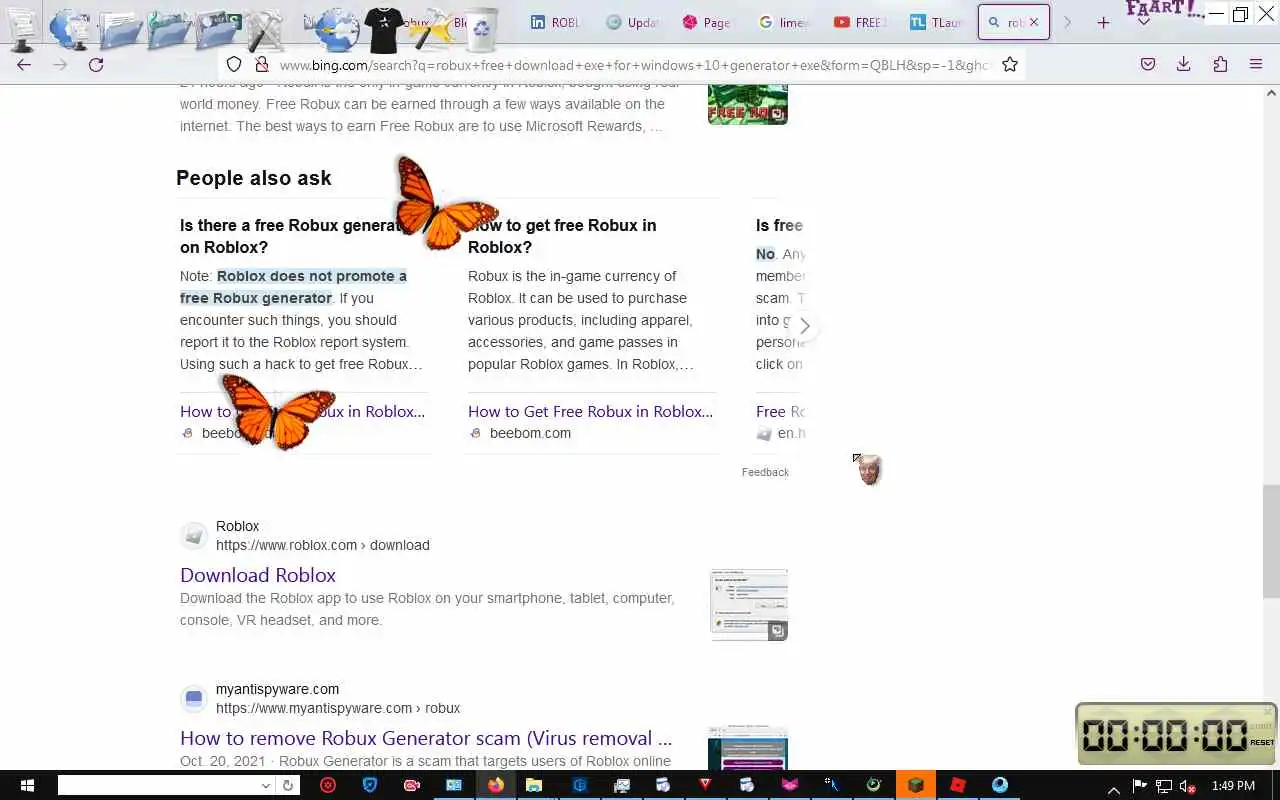
Task: Open the Windows Start menu
Action: [x=27, y=785]
